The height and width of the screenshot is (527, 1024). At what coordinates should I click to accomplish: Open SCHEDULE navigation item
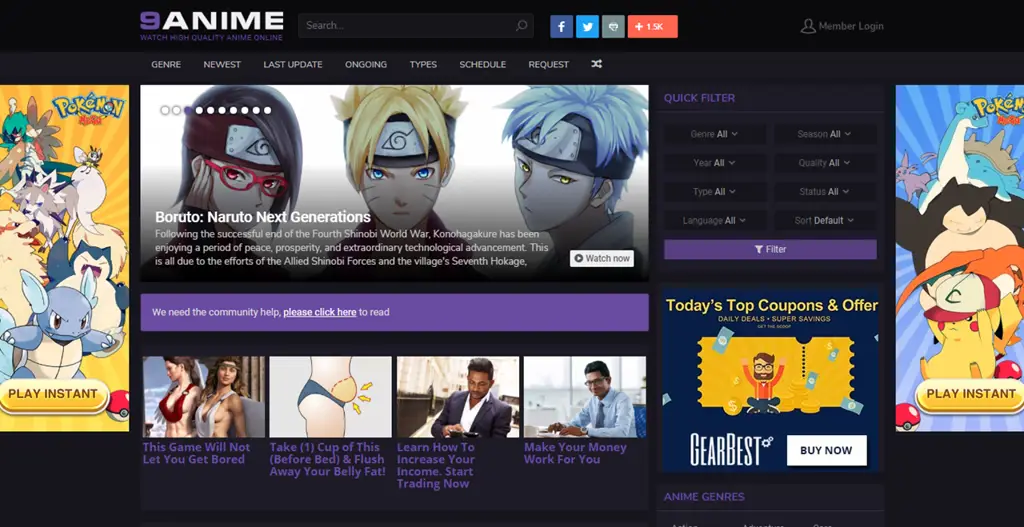(x=483, y=64)
